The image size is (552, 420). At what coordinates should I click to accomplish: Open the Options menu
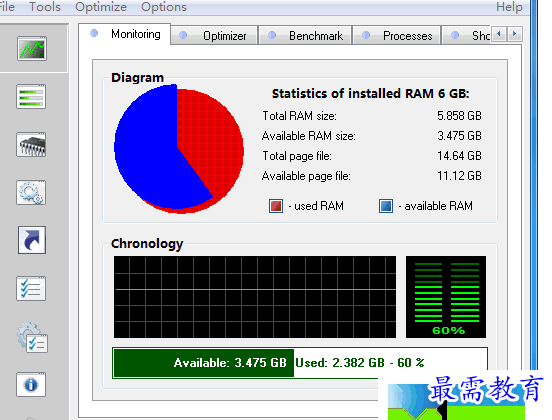click(164, 7)
